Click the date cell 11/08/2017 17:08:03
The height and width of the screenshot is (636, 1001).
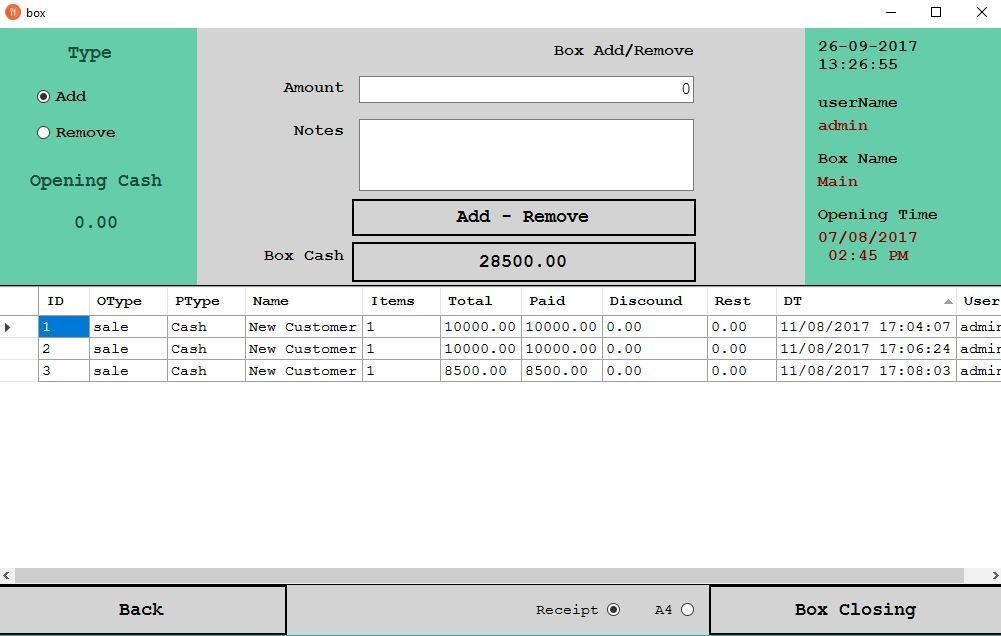click(866, 371)
